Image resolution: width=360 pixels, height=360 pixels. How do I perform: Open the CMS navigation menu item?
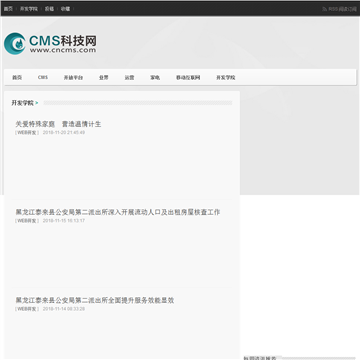click(43, 77)
